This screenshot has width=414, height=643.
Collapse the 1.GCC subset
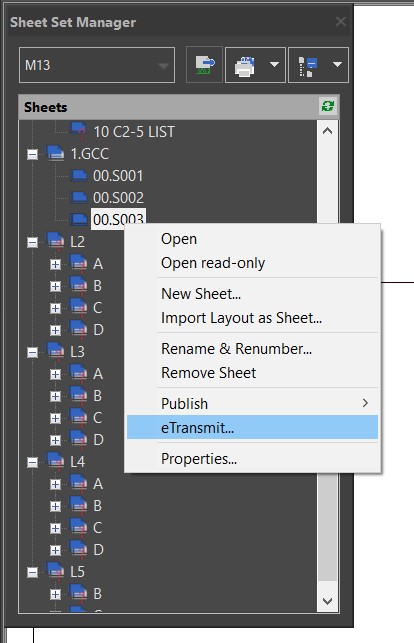32,155
